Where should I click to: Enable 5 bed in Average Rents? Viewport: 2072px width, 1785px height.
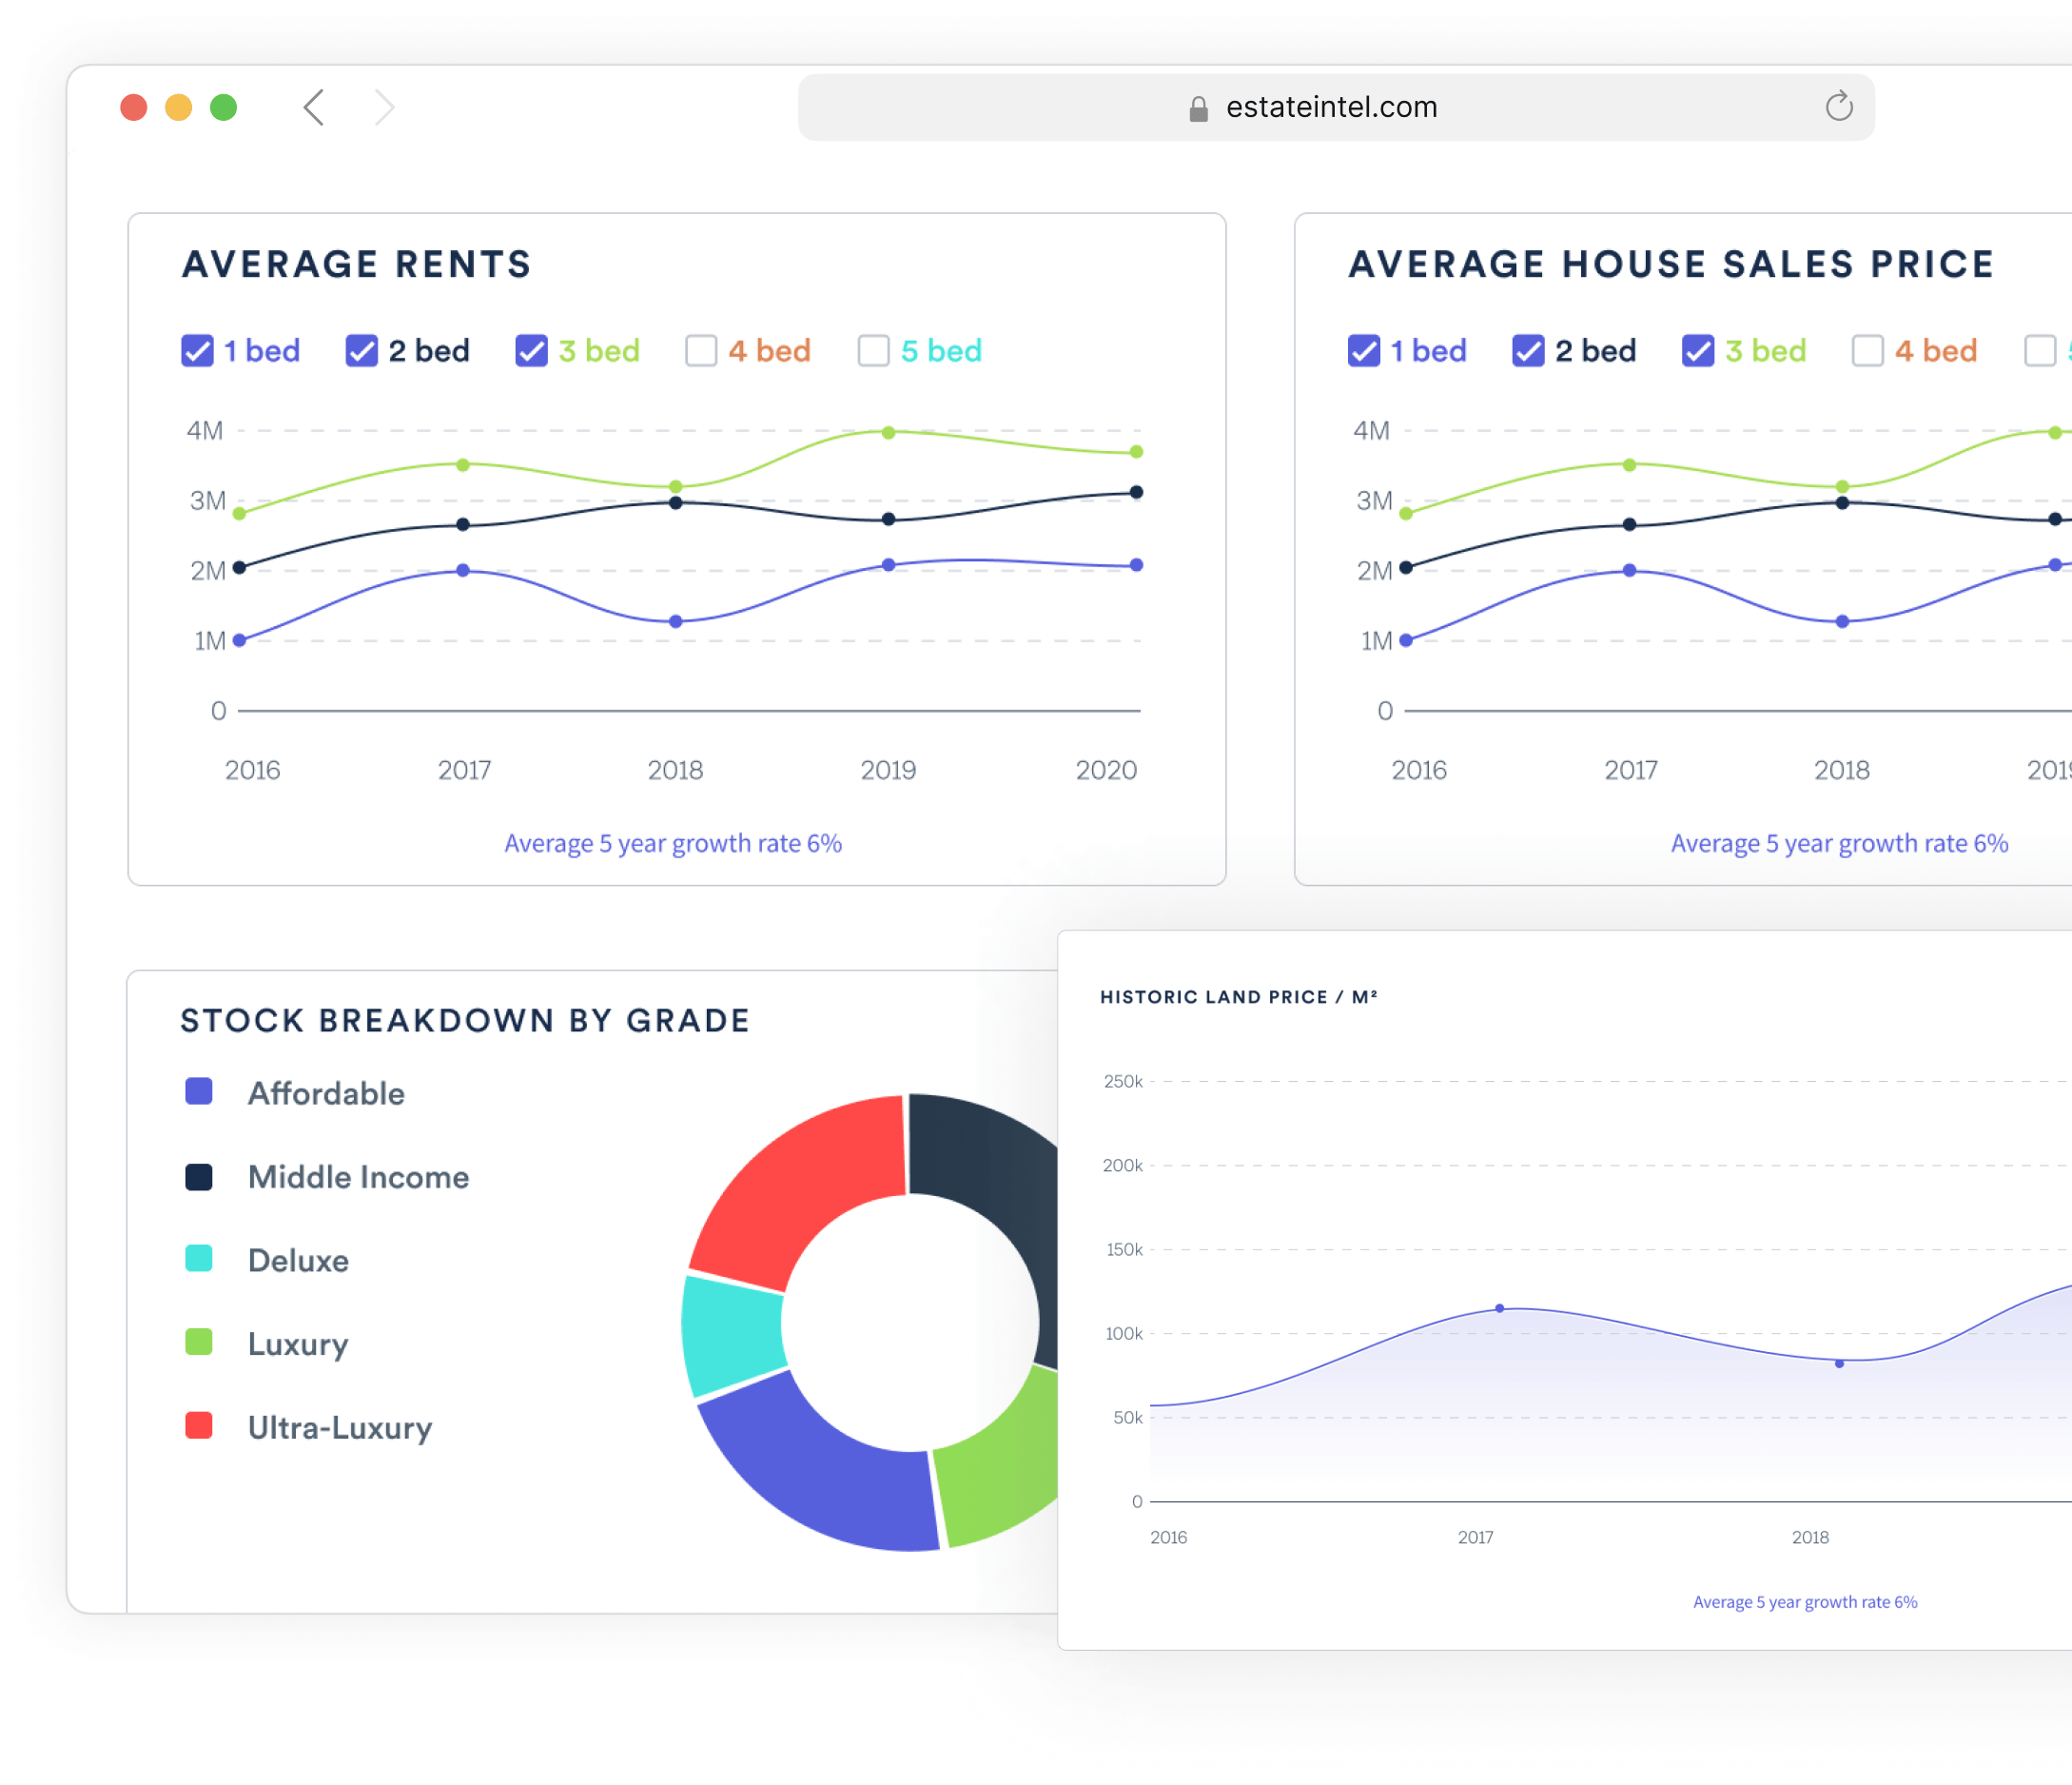pyautogui.click(x=874, y=351)
